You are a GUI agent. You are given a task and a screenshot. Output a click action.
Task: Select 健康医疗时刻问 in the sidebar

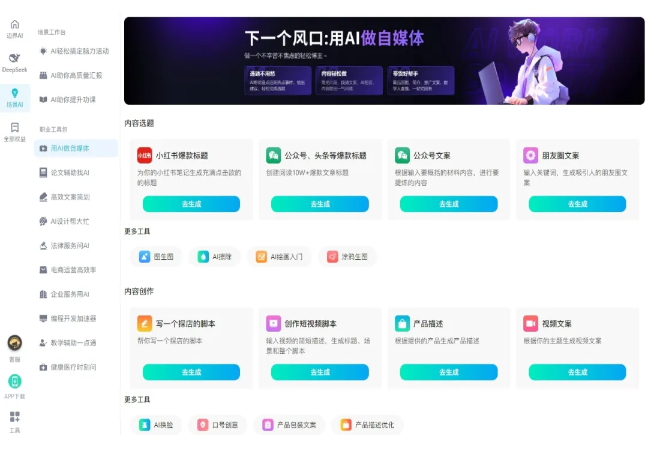[x=76, y=367]
